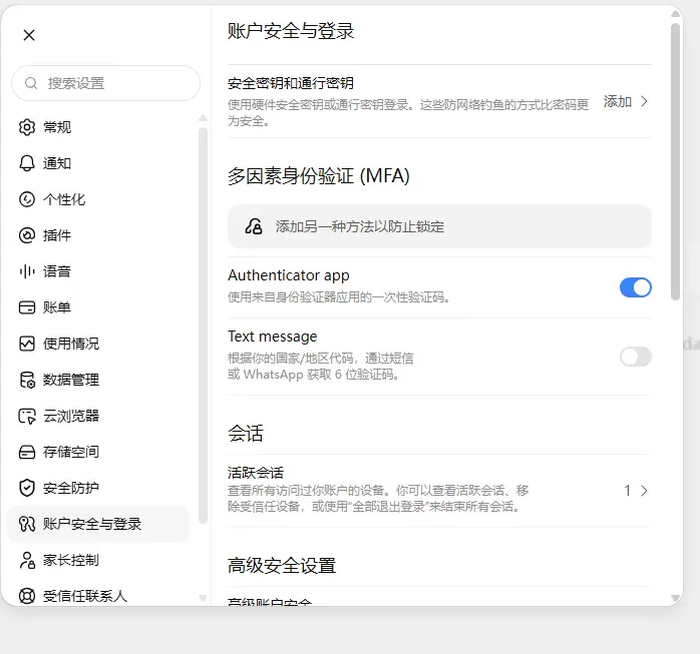Click the 账户安全与登录 page title
This screenshot has width=700, height=654.
[x=291, y=31]
